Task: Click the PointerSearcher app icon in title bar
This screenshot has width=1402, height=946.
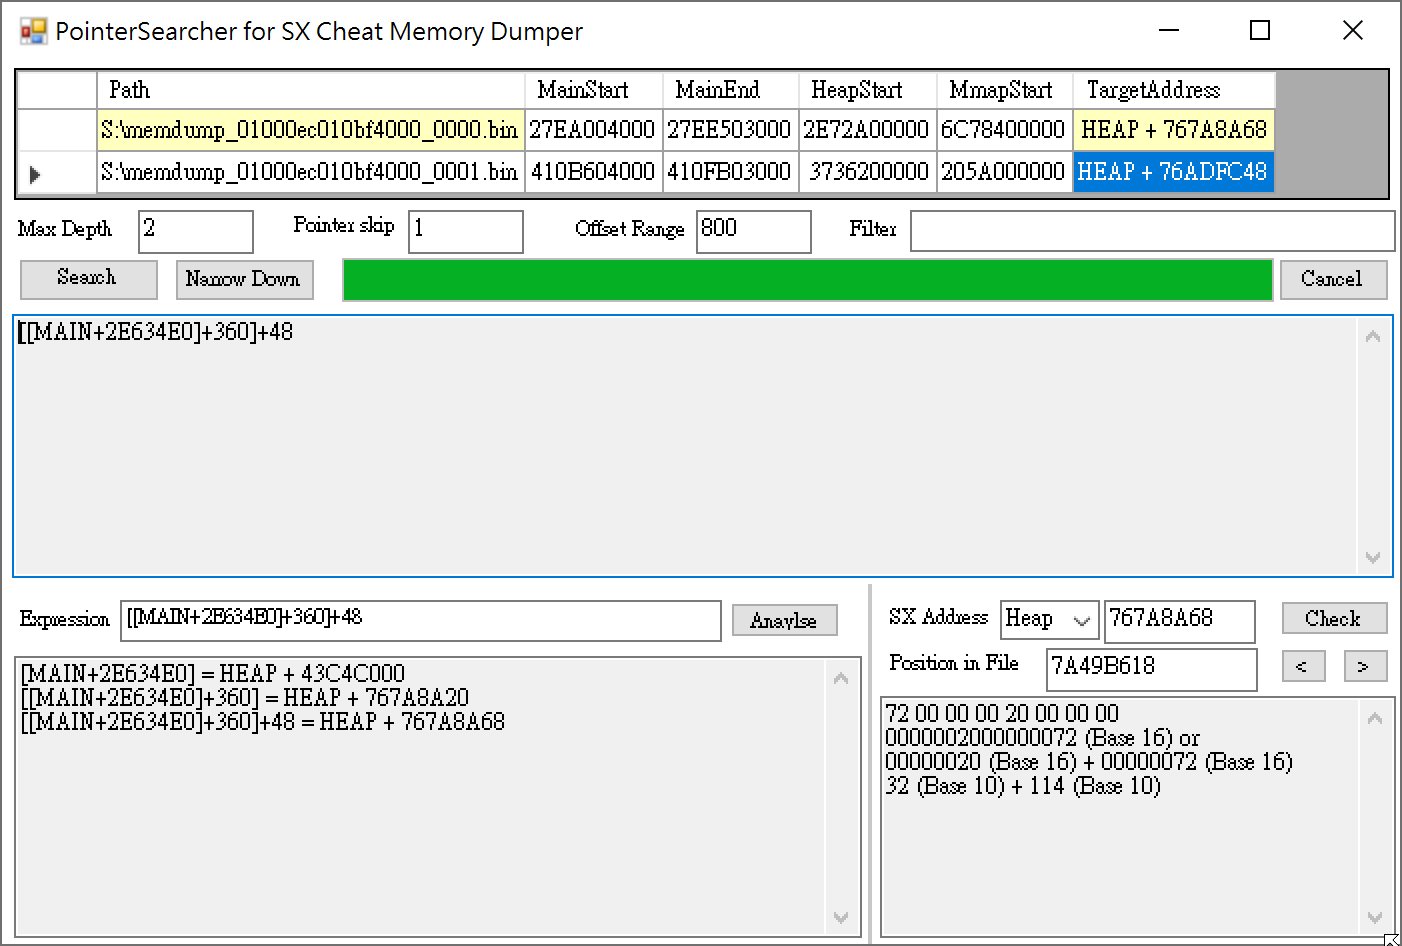Action: 33,31
